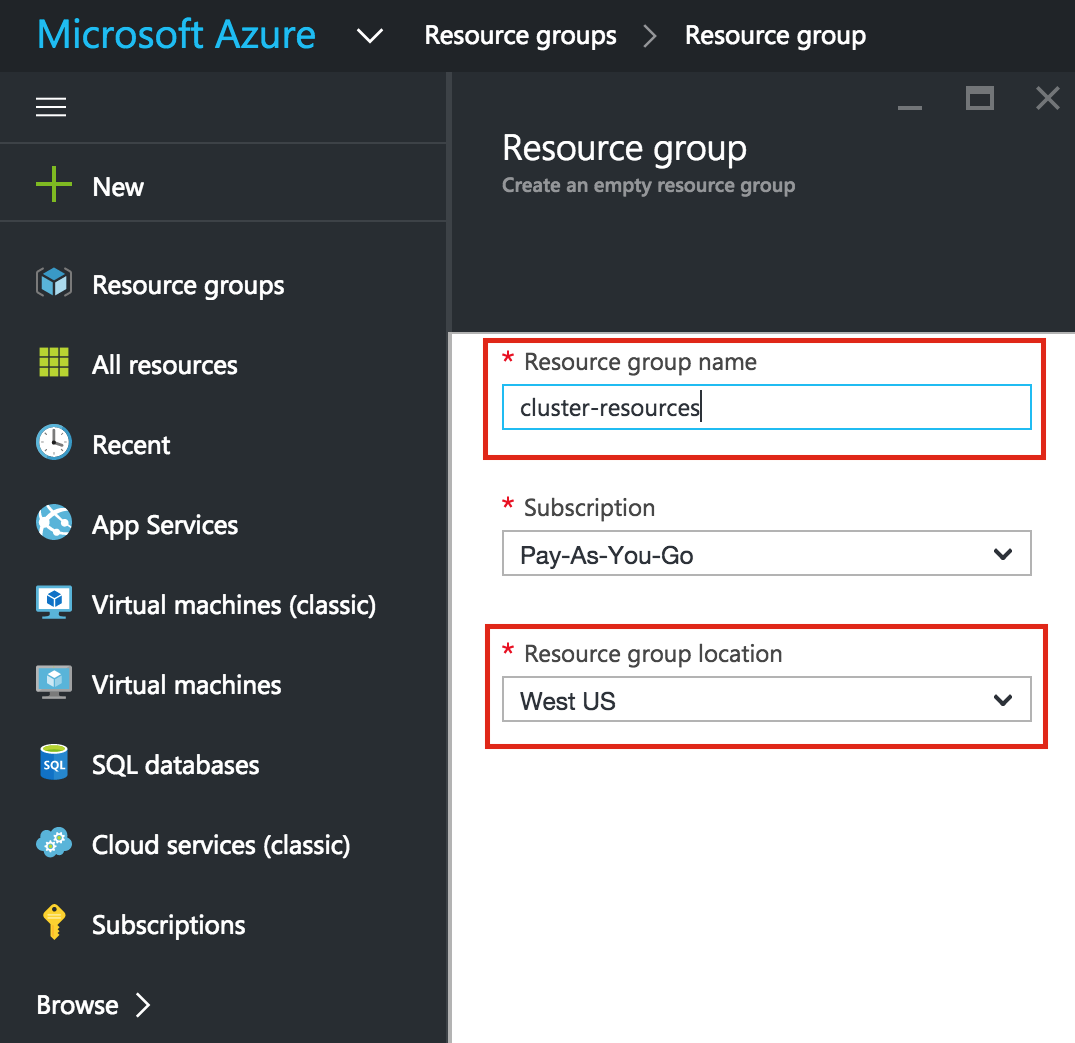Click Browse link at sidebar bottom
This screenshot has width=1075, height=1043.
[x=77, y=1005]
